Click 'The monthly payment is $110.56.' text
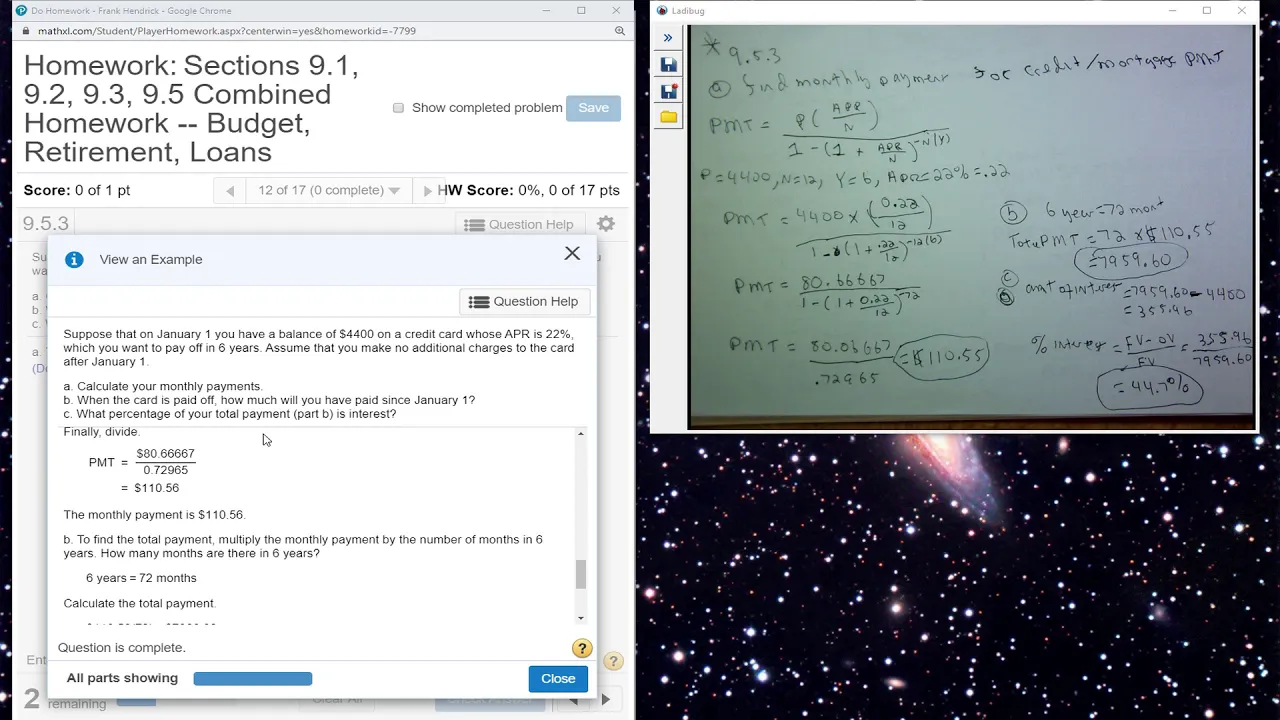Screen dimensions: 1280x720 (154, 515)
